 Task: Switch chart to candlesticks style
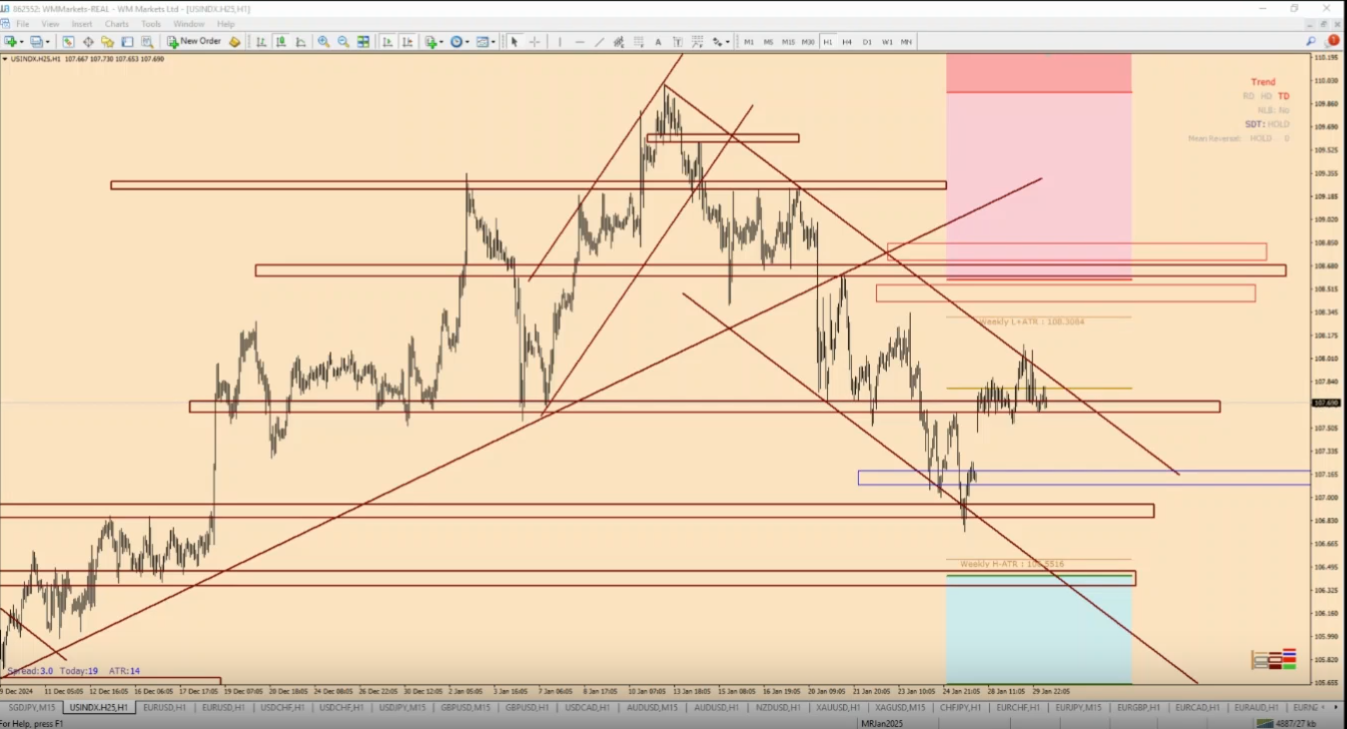[281, 42]
